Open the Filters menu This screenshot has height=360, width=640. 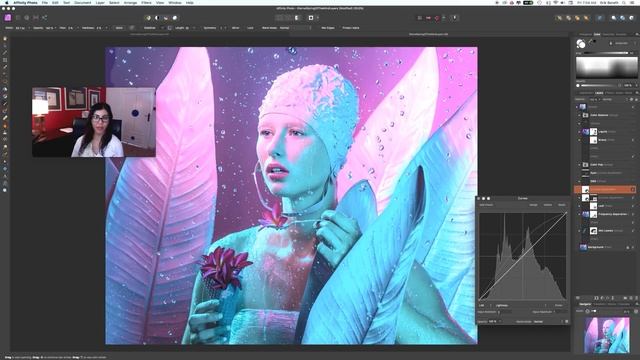(146, 2)
